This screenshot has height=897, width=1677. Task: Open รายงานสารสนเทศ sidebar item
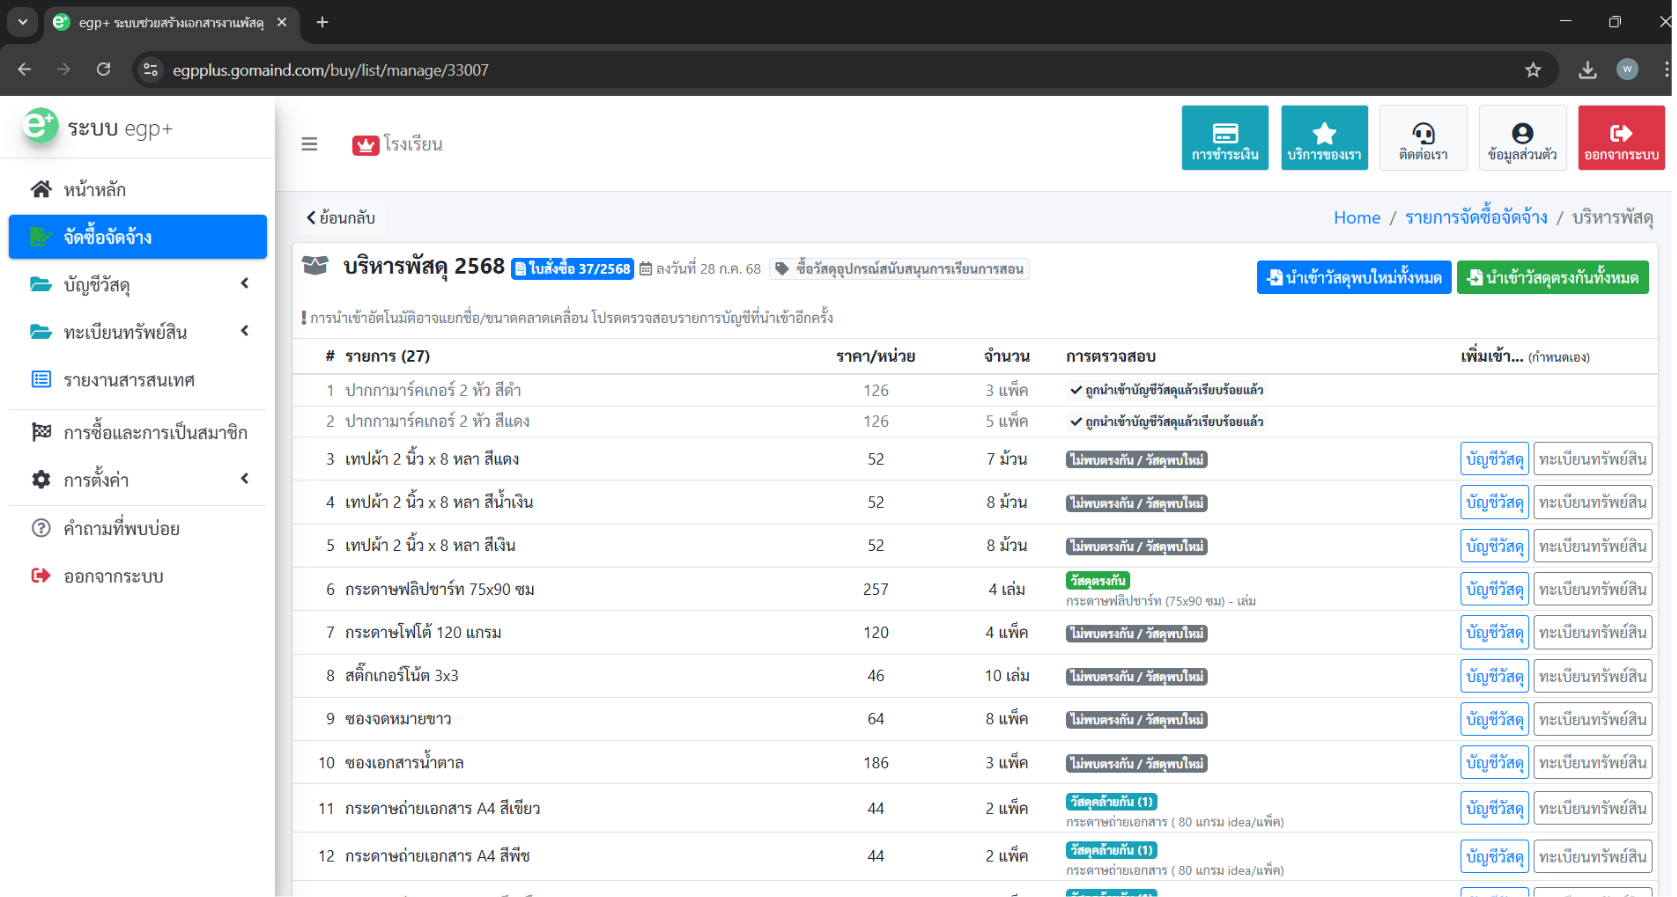click(x=129, y=380)
